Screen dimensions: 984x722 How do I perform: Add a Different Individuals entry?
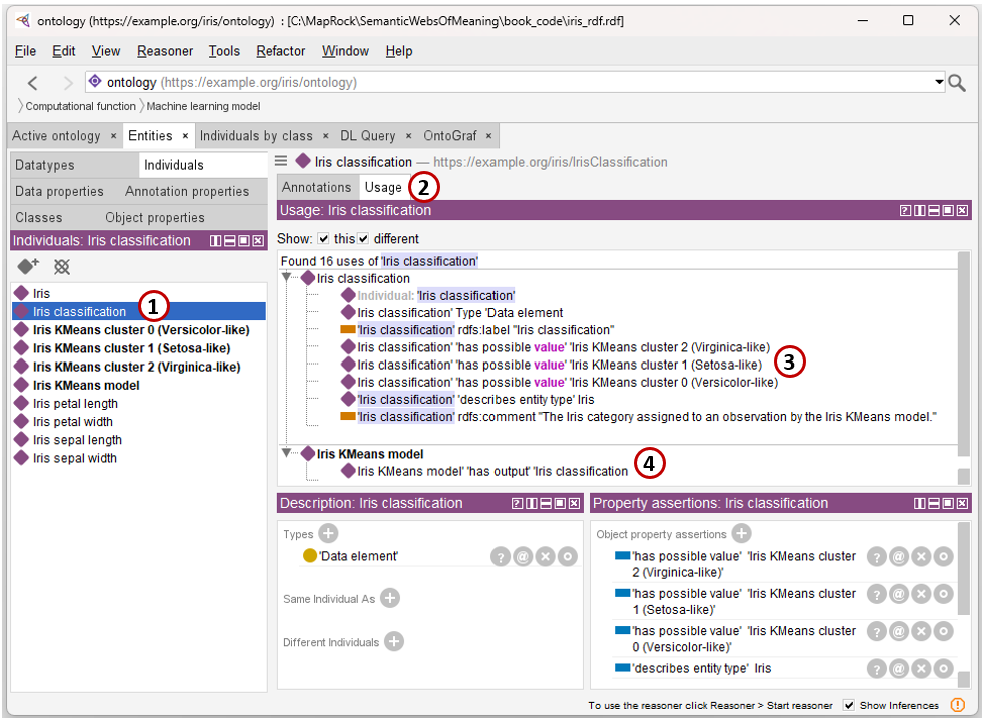pos(394,642)
